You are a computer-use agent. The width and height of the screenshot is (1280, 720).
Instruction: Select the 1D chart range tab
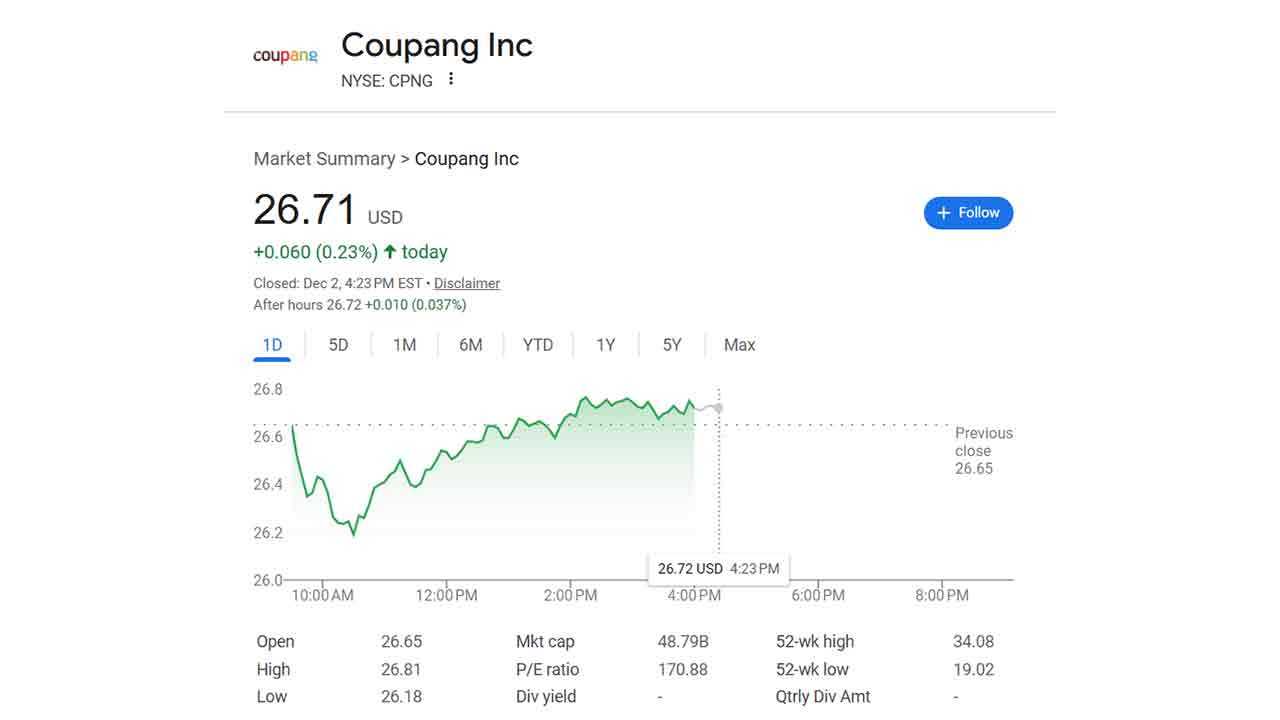[272, 345]
